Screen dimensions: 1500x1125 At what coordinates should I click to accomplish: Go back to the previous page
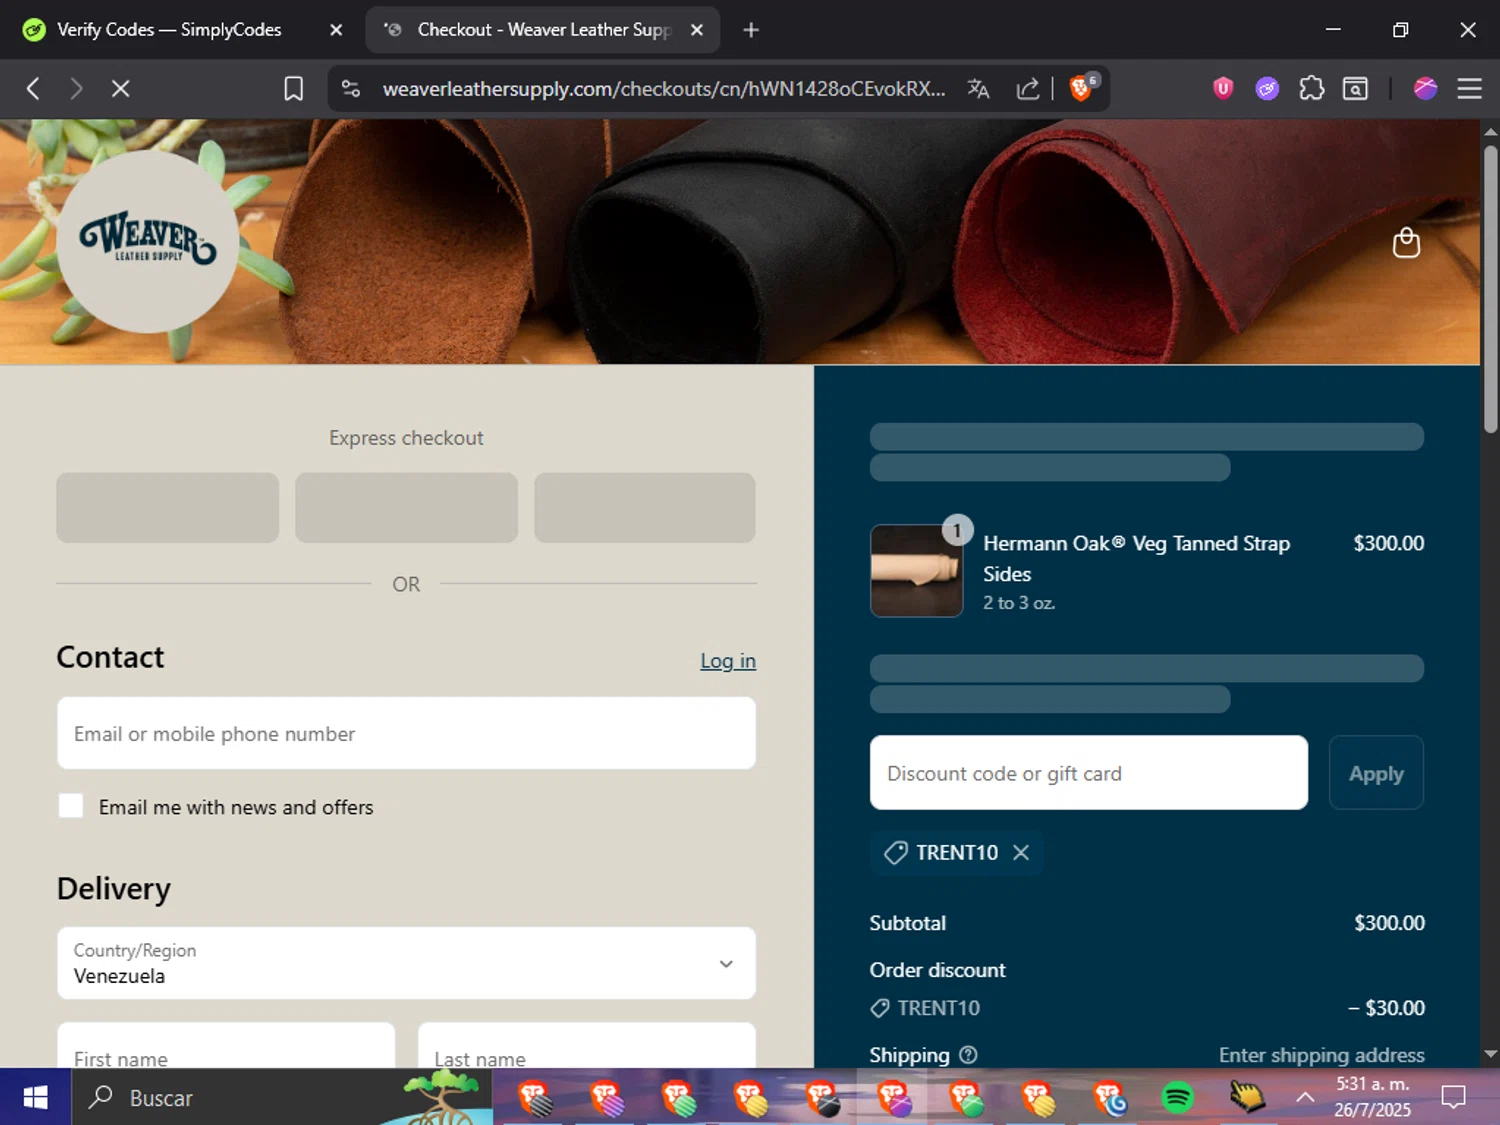pos(33,89)
